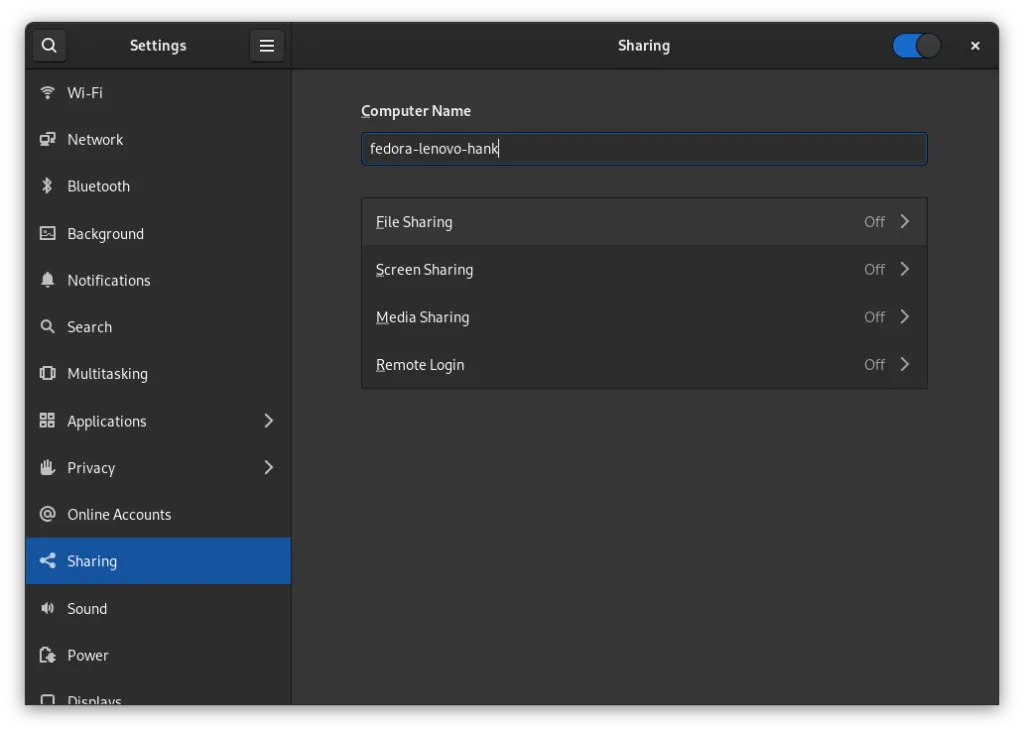
Task: Close the Settings window
Action: click(x=975, y=46)
